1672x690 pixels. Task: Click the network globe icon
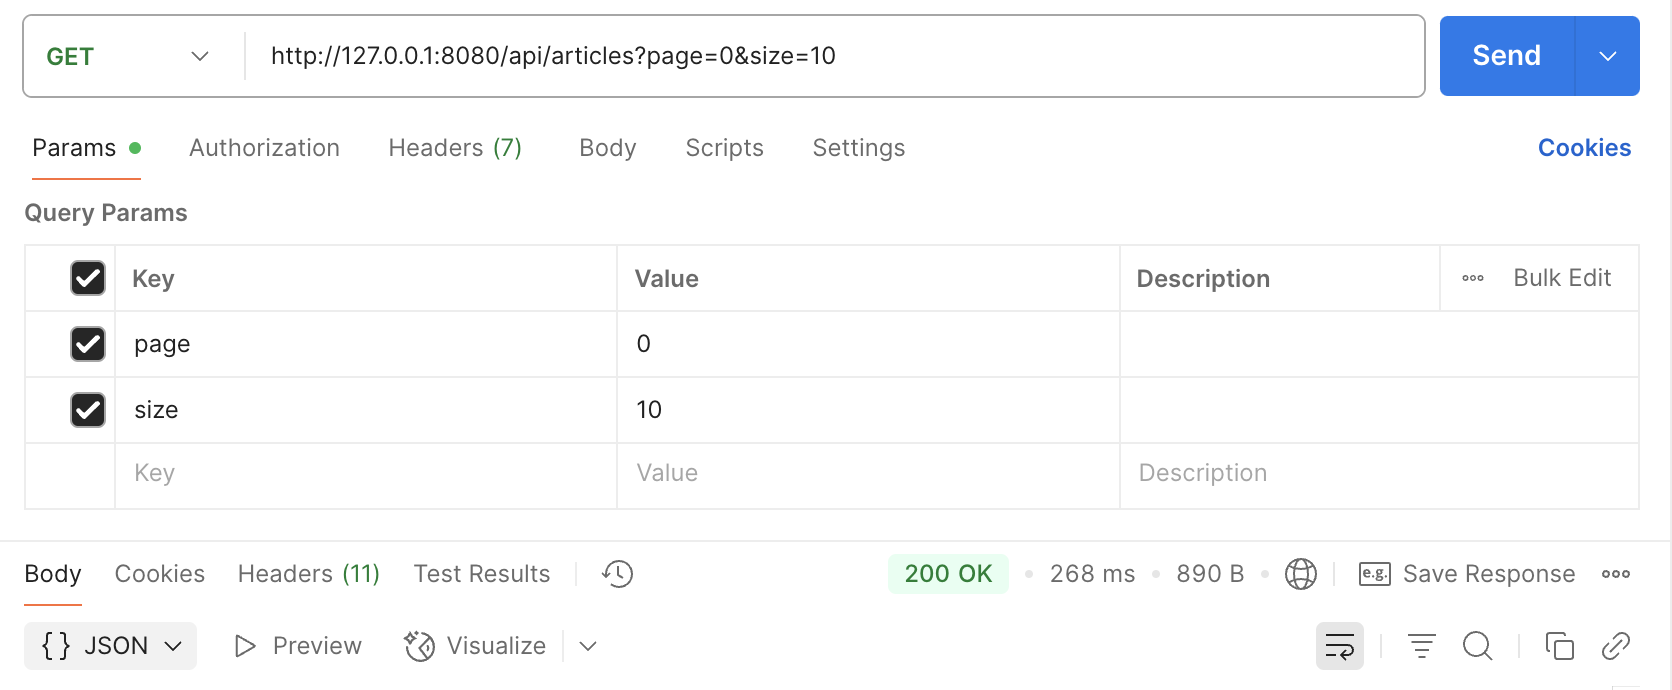tap(1300, 574)
